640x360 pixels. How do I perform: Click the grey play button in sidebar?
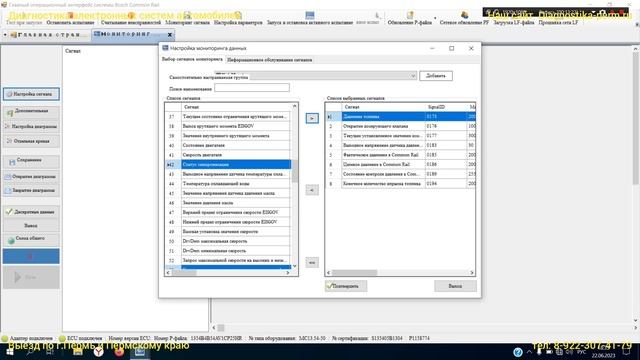pos(31,278)
